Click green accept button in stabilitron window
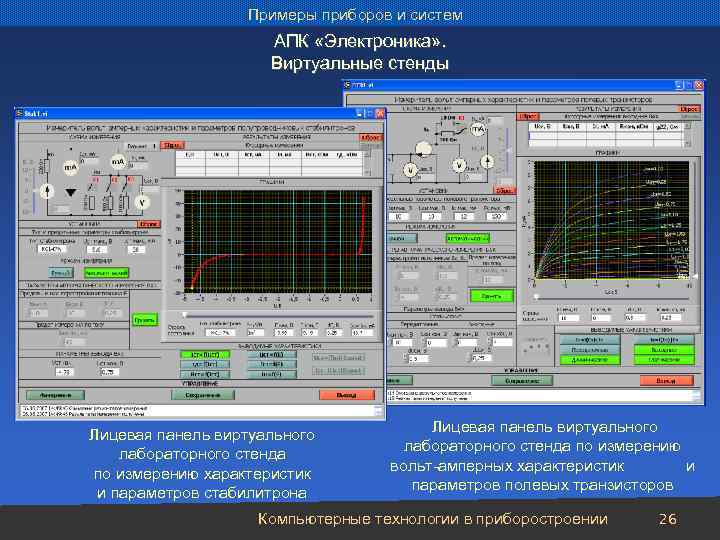This screenshot has width=720, height=540. [145, 320]
